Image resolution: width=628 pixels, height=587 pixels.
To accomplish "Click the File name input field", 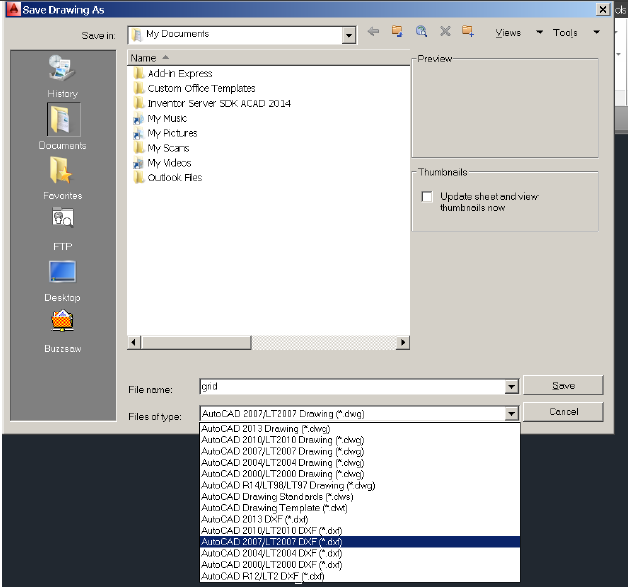I will (x=352, y=387).
